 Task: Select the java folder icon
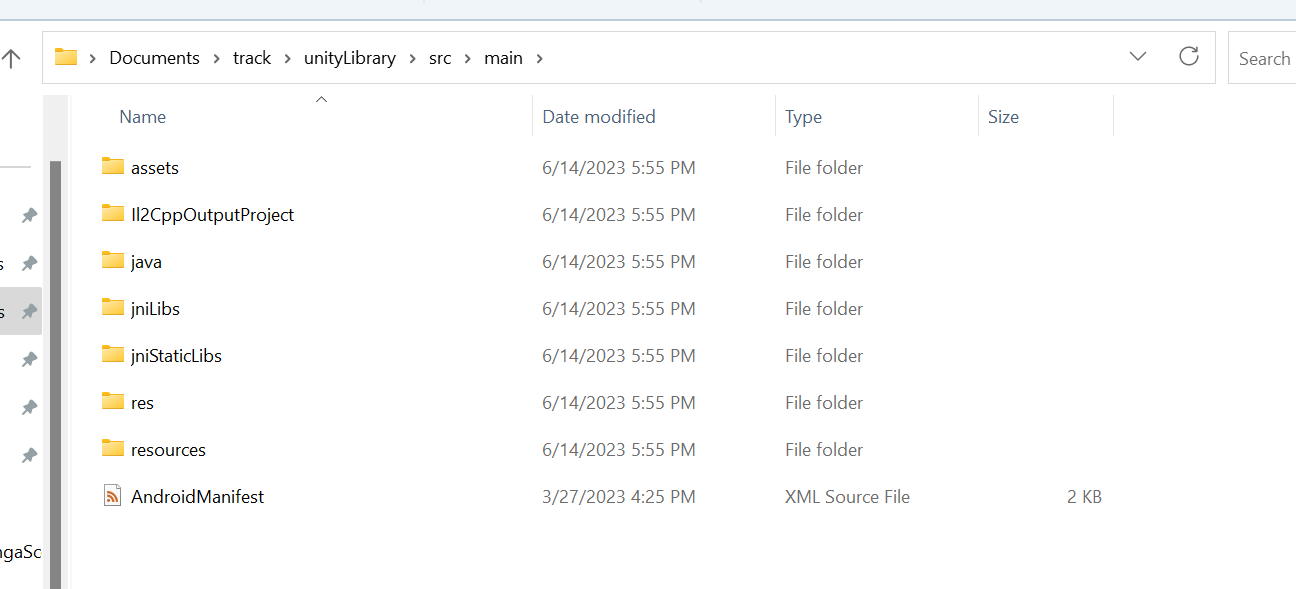pyautogui.click(x=113, y=261)
